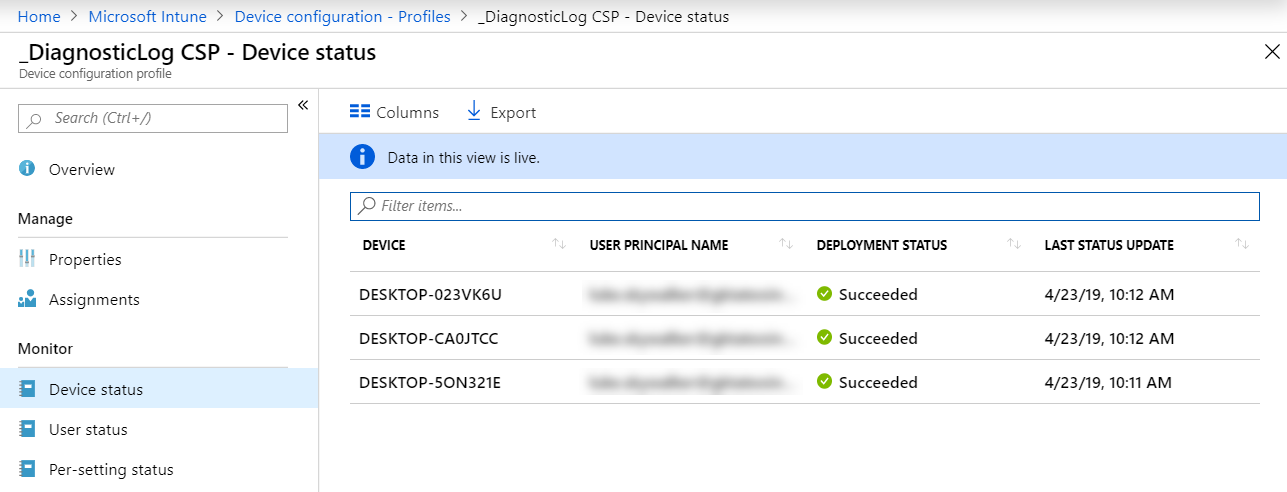Click the User status notebook icon
Viewport: 1287px width, 492px height.
[27, 429]
